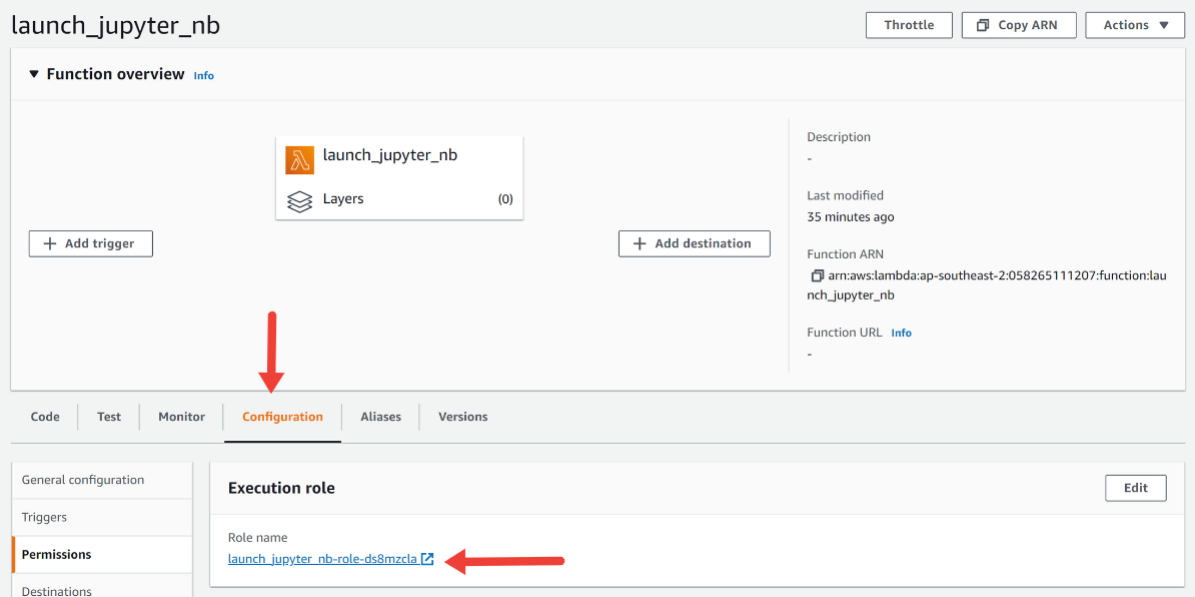Image resolution: width=1195 pixels, height=597 pixels.
Task: Go to the Monitor tab
Action: tap(181, 417)
